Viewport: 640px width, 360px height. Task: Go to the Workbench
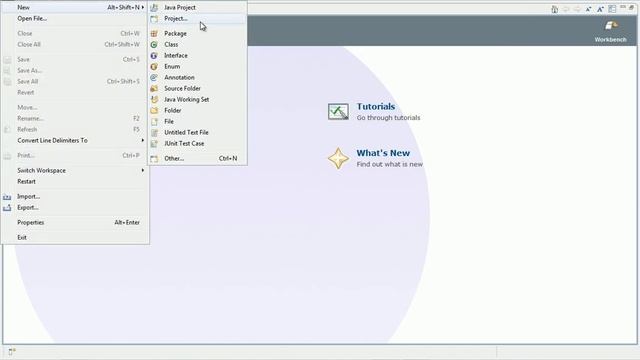(x=611, y=31)
